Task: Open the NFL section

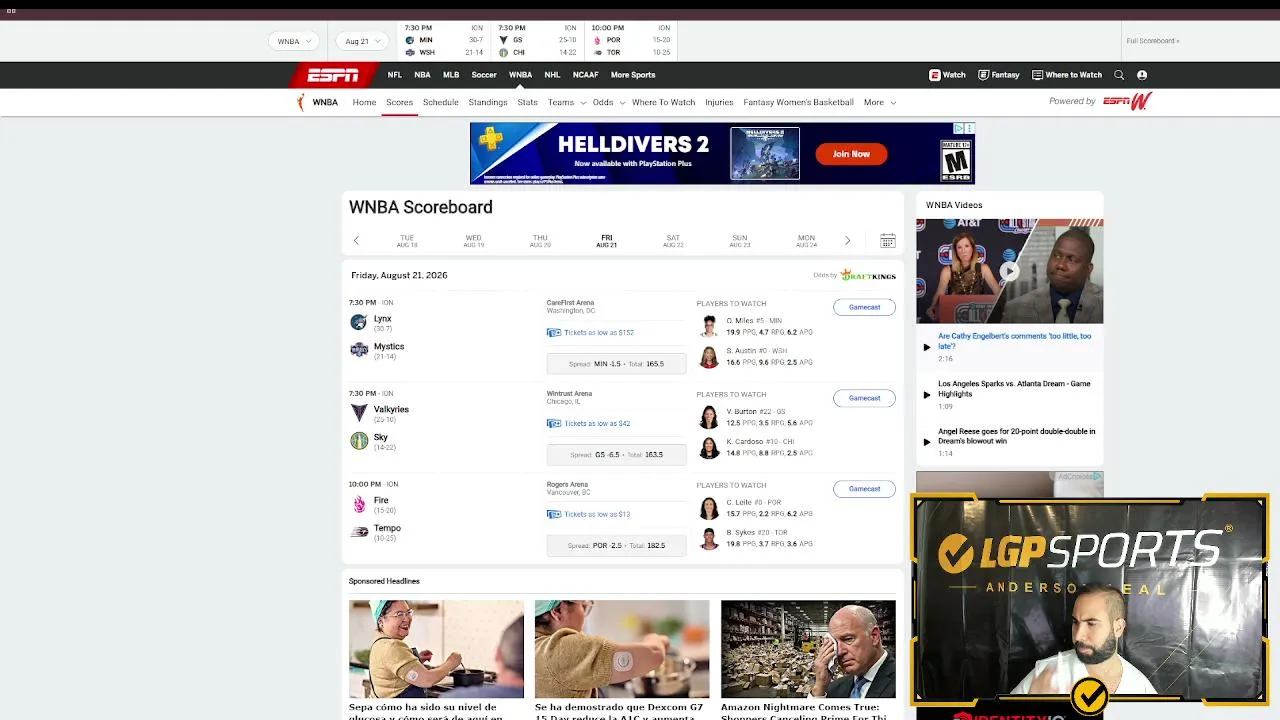Action: [x=395, y=75]
